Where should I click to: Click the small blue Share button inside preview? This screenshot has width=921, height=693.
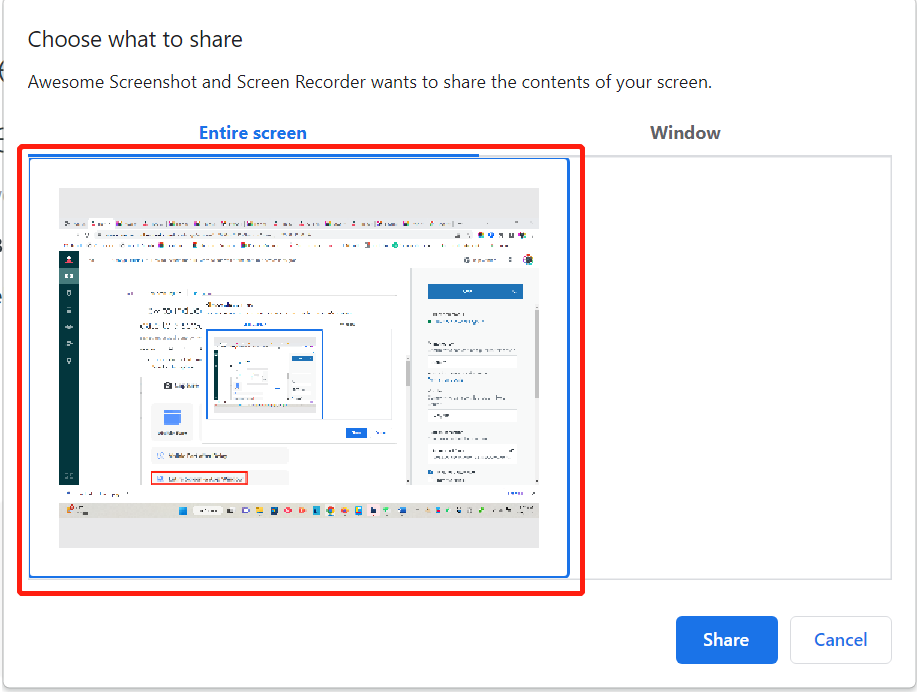coord(355,432)
